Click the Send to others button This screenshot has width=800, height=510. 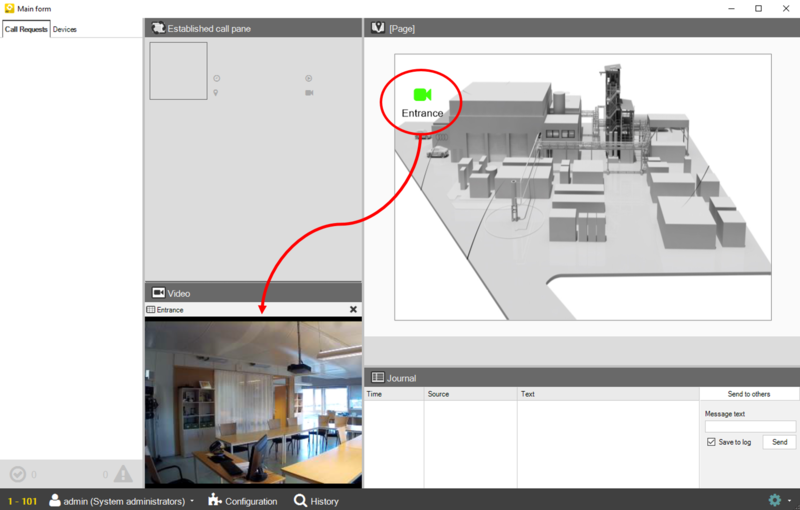click(x=748, y=394)
